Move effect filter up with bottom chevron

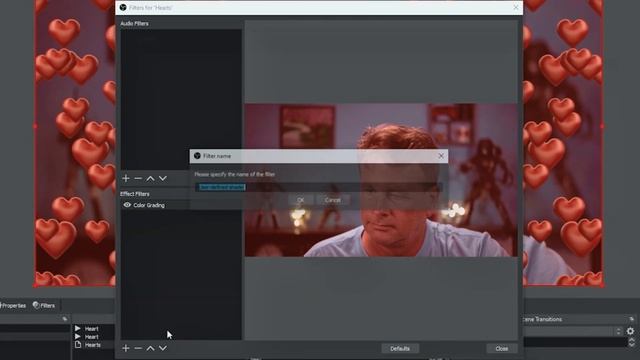[150, 348]
